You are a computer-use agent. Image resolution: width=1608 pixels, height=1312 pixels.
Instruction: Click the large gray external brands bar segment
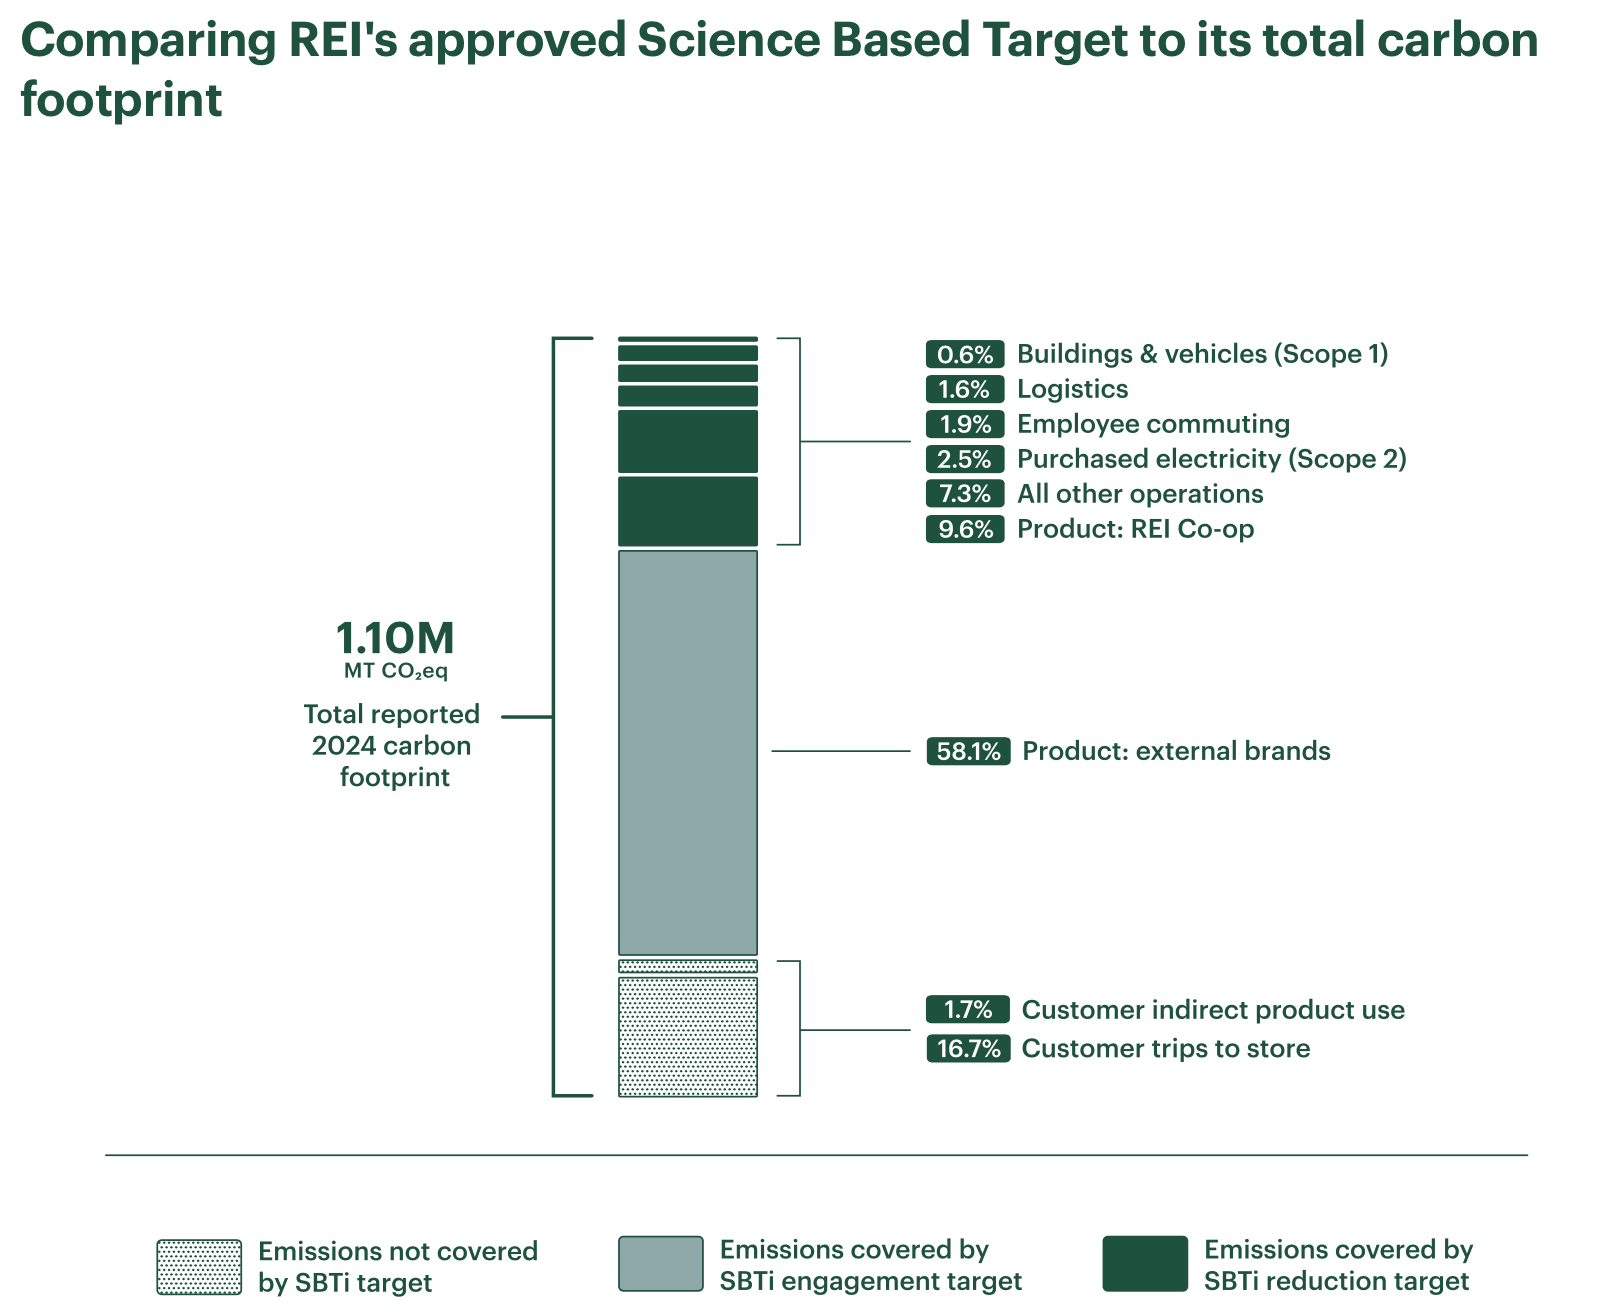(x=688, y=753)
